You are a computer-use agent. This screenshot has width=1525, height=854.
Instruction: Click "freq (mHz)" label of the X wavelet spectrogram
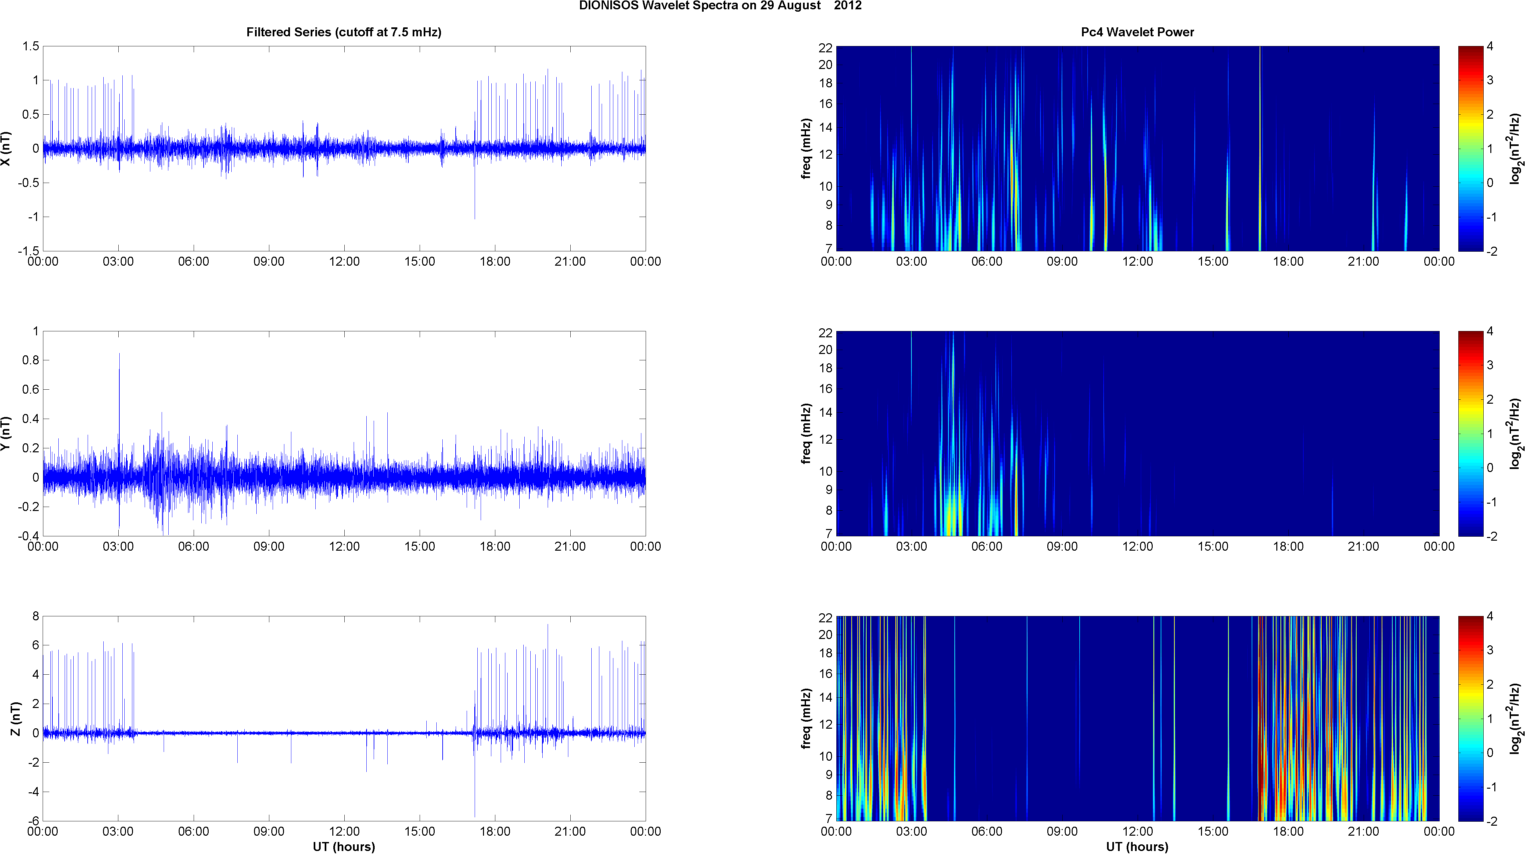806,148
